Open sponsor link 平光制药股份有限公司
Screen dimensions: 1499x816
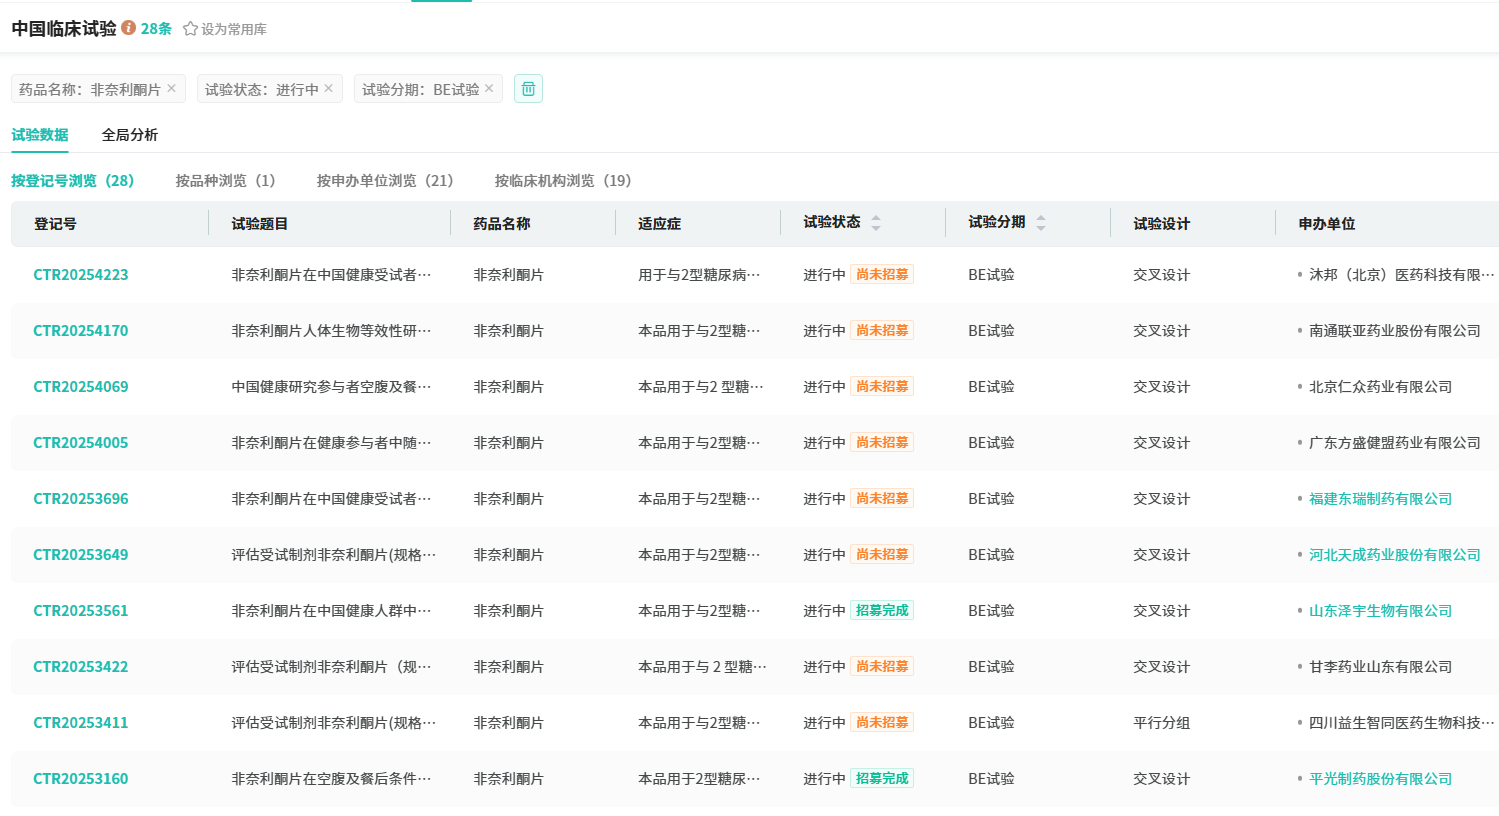tap(1380, 779)
